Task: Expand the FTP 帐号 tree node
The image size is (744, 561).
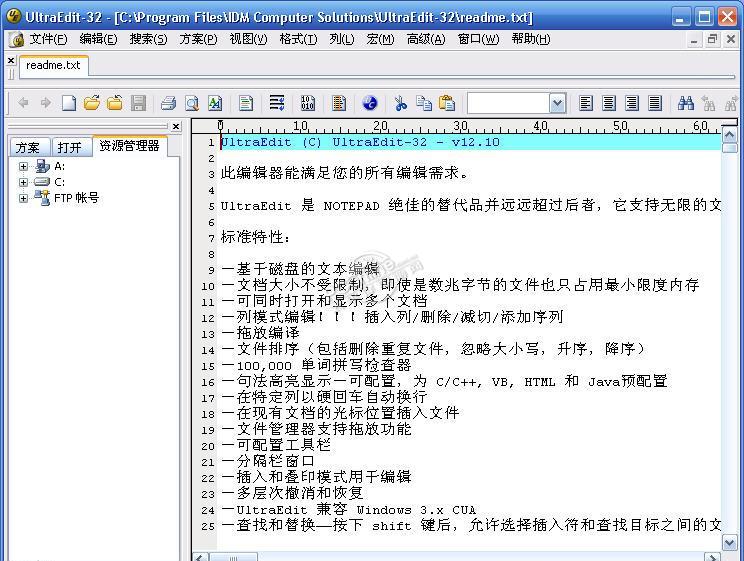Action: (23, 198)
